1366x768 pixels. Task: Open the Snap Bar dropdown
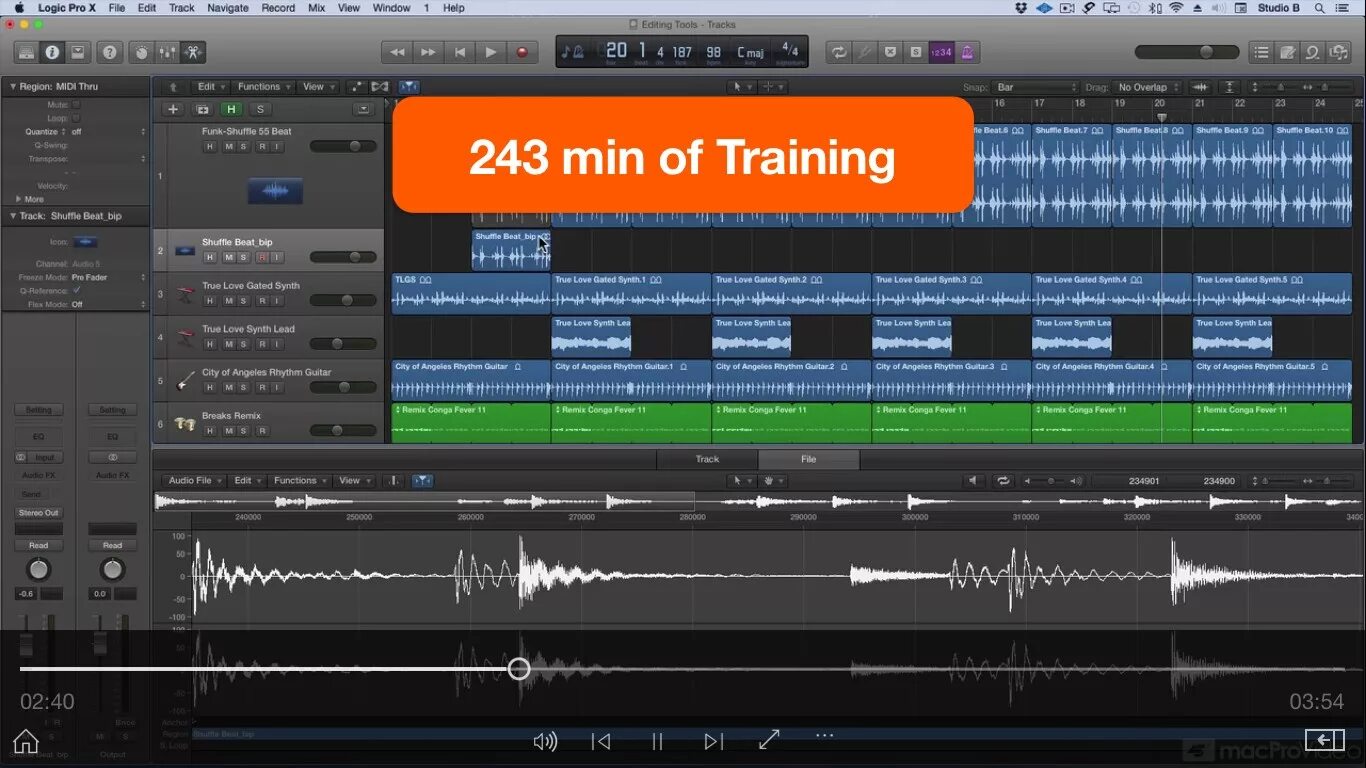(1036, 87)
